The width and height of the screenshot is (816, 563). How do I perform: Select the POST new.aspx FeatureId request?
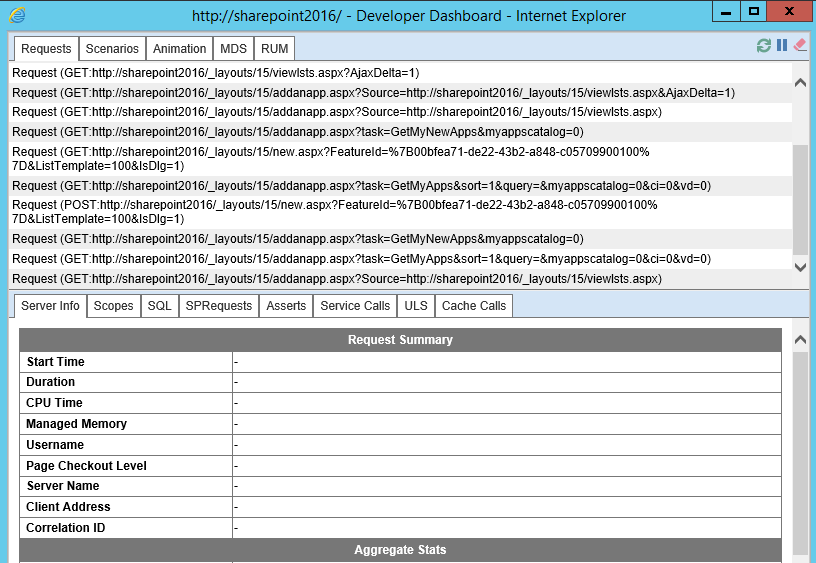coord(400,212)
